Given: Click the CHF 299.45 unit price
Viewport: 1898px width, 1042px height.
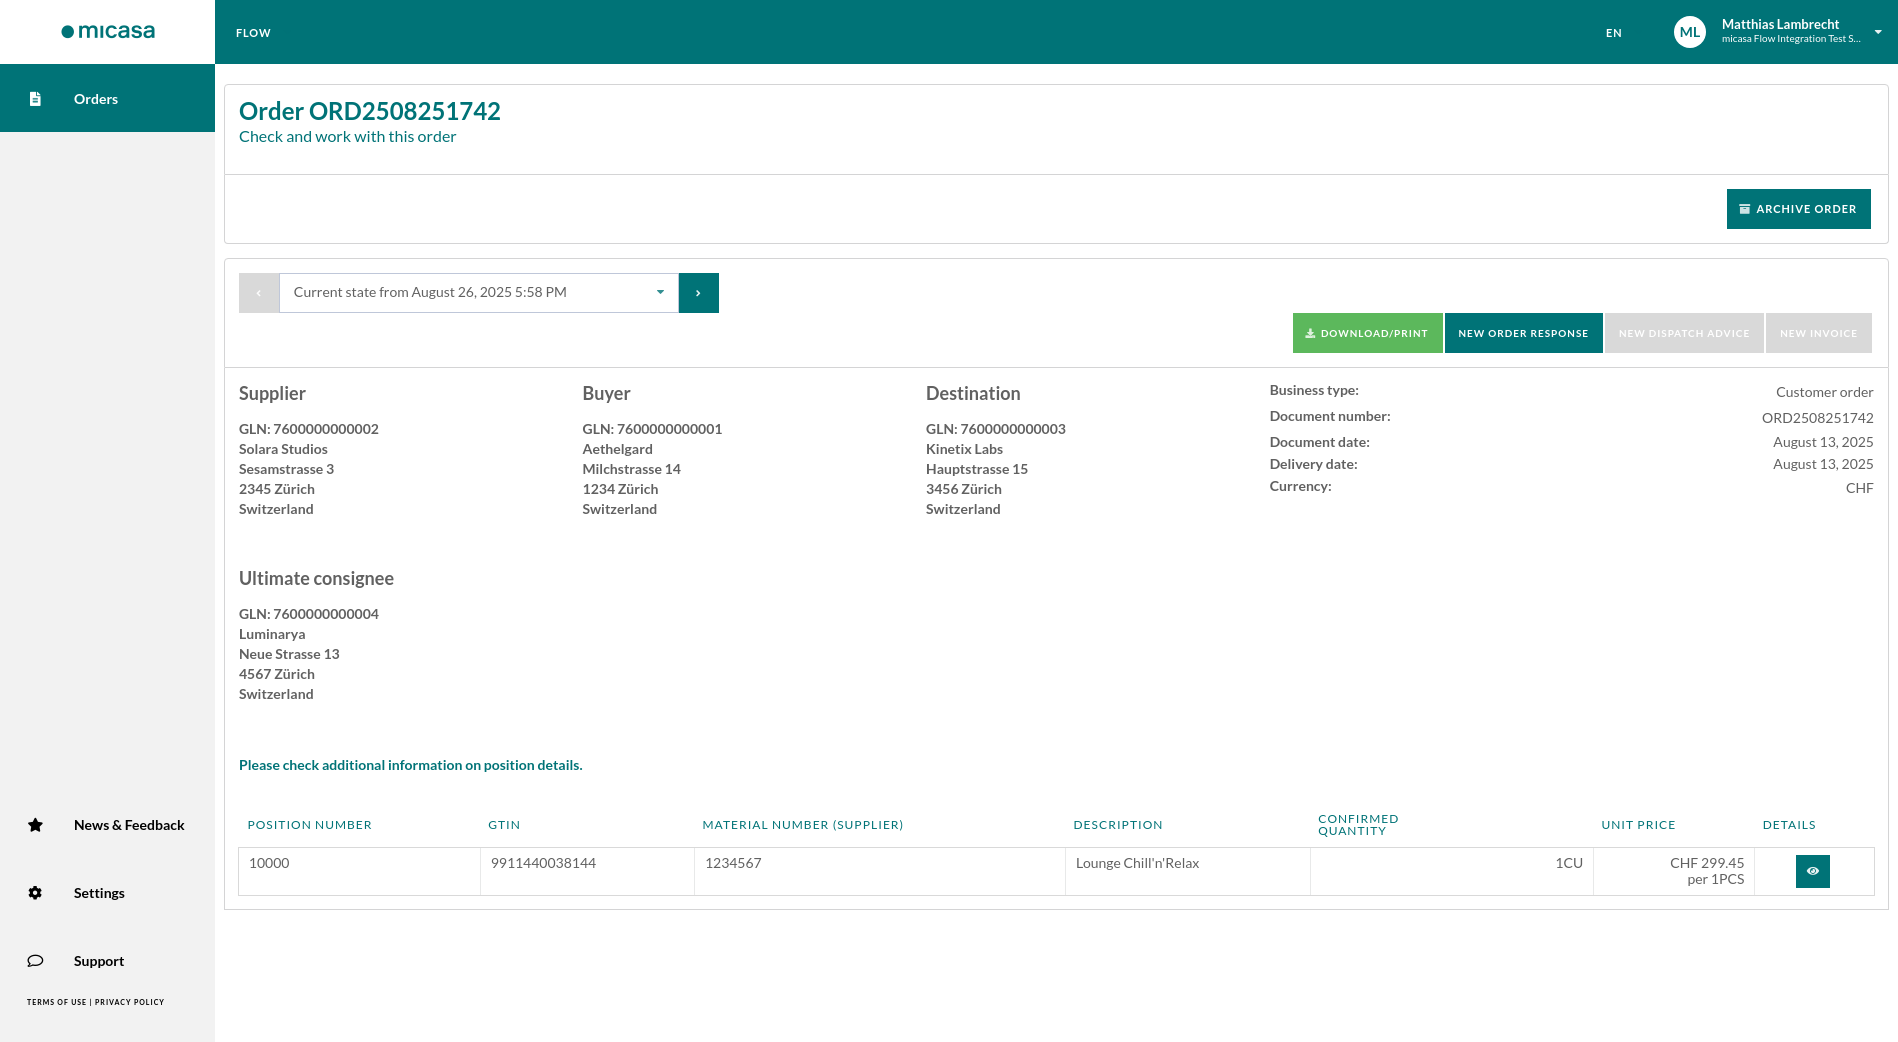Looking at the screenshot, I should point(1706,863).
